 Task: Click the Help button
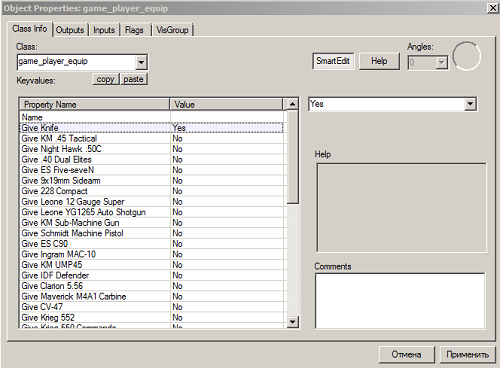(x=379, y=61)
